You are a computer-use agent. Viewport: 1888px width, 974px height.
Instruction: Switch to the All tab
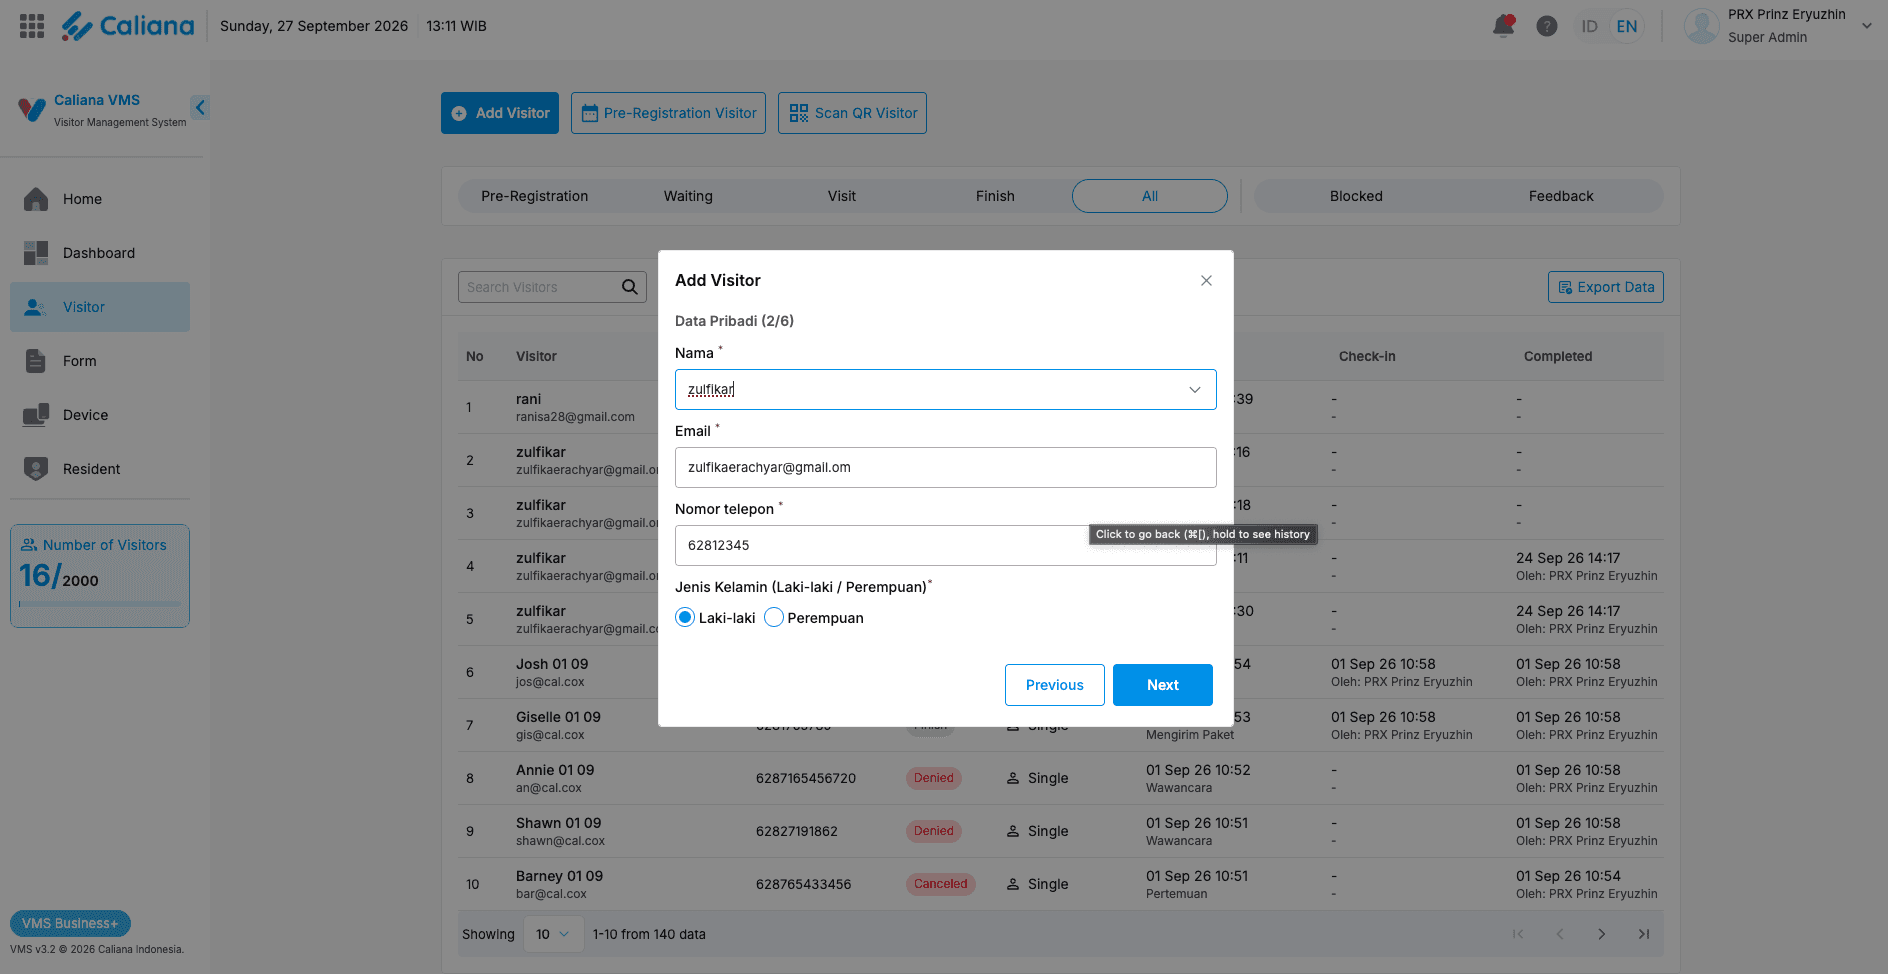point(1150,196)
